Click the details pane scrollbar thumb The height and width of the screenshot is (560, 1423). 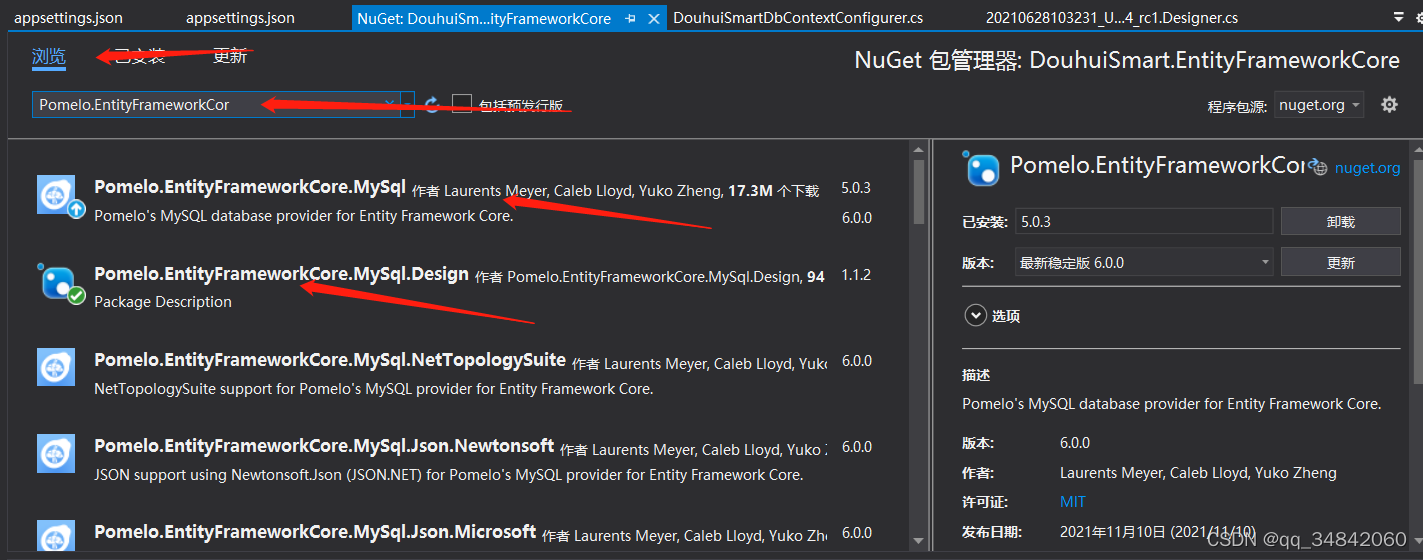pyautogui.click(x=1417, y=270)
